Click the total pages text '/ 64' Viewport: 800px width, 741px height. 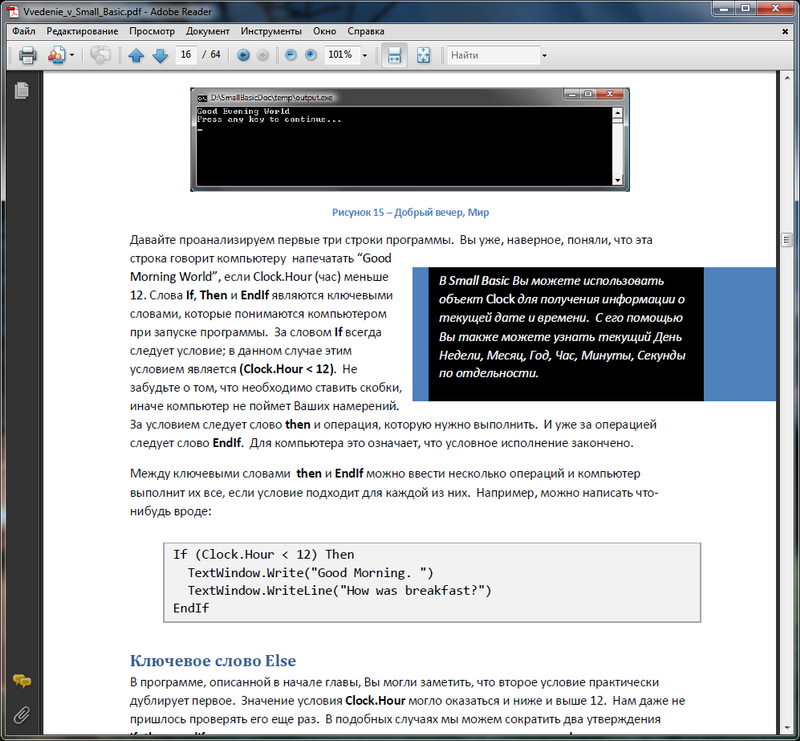click(x=211, y=55)
